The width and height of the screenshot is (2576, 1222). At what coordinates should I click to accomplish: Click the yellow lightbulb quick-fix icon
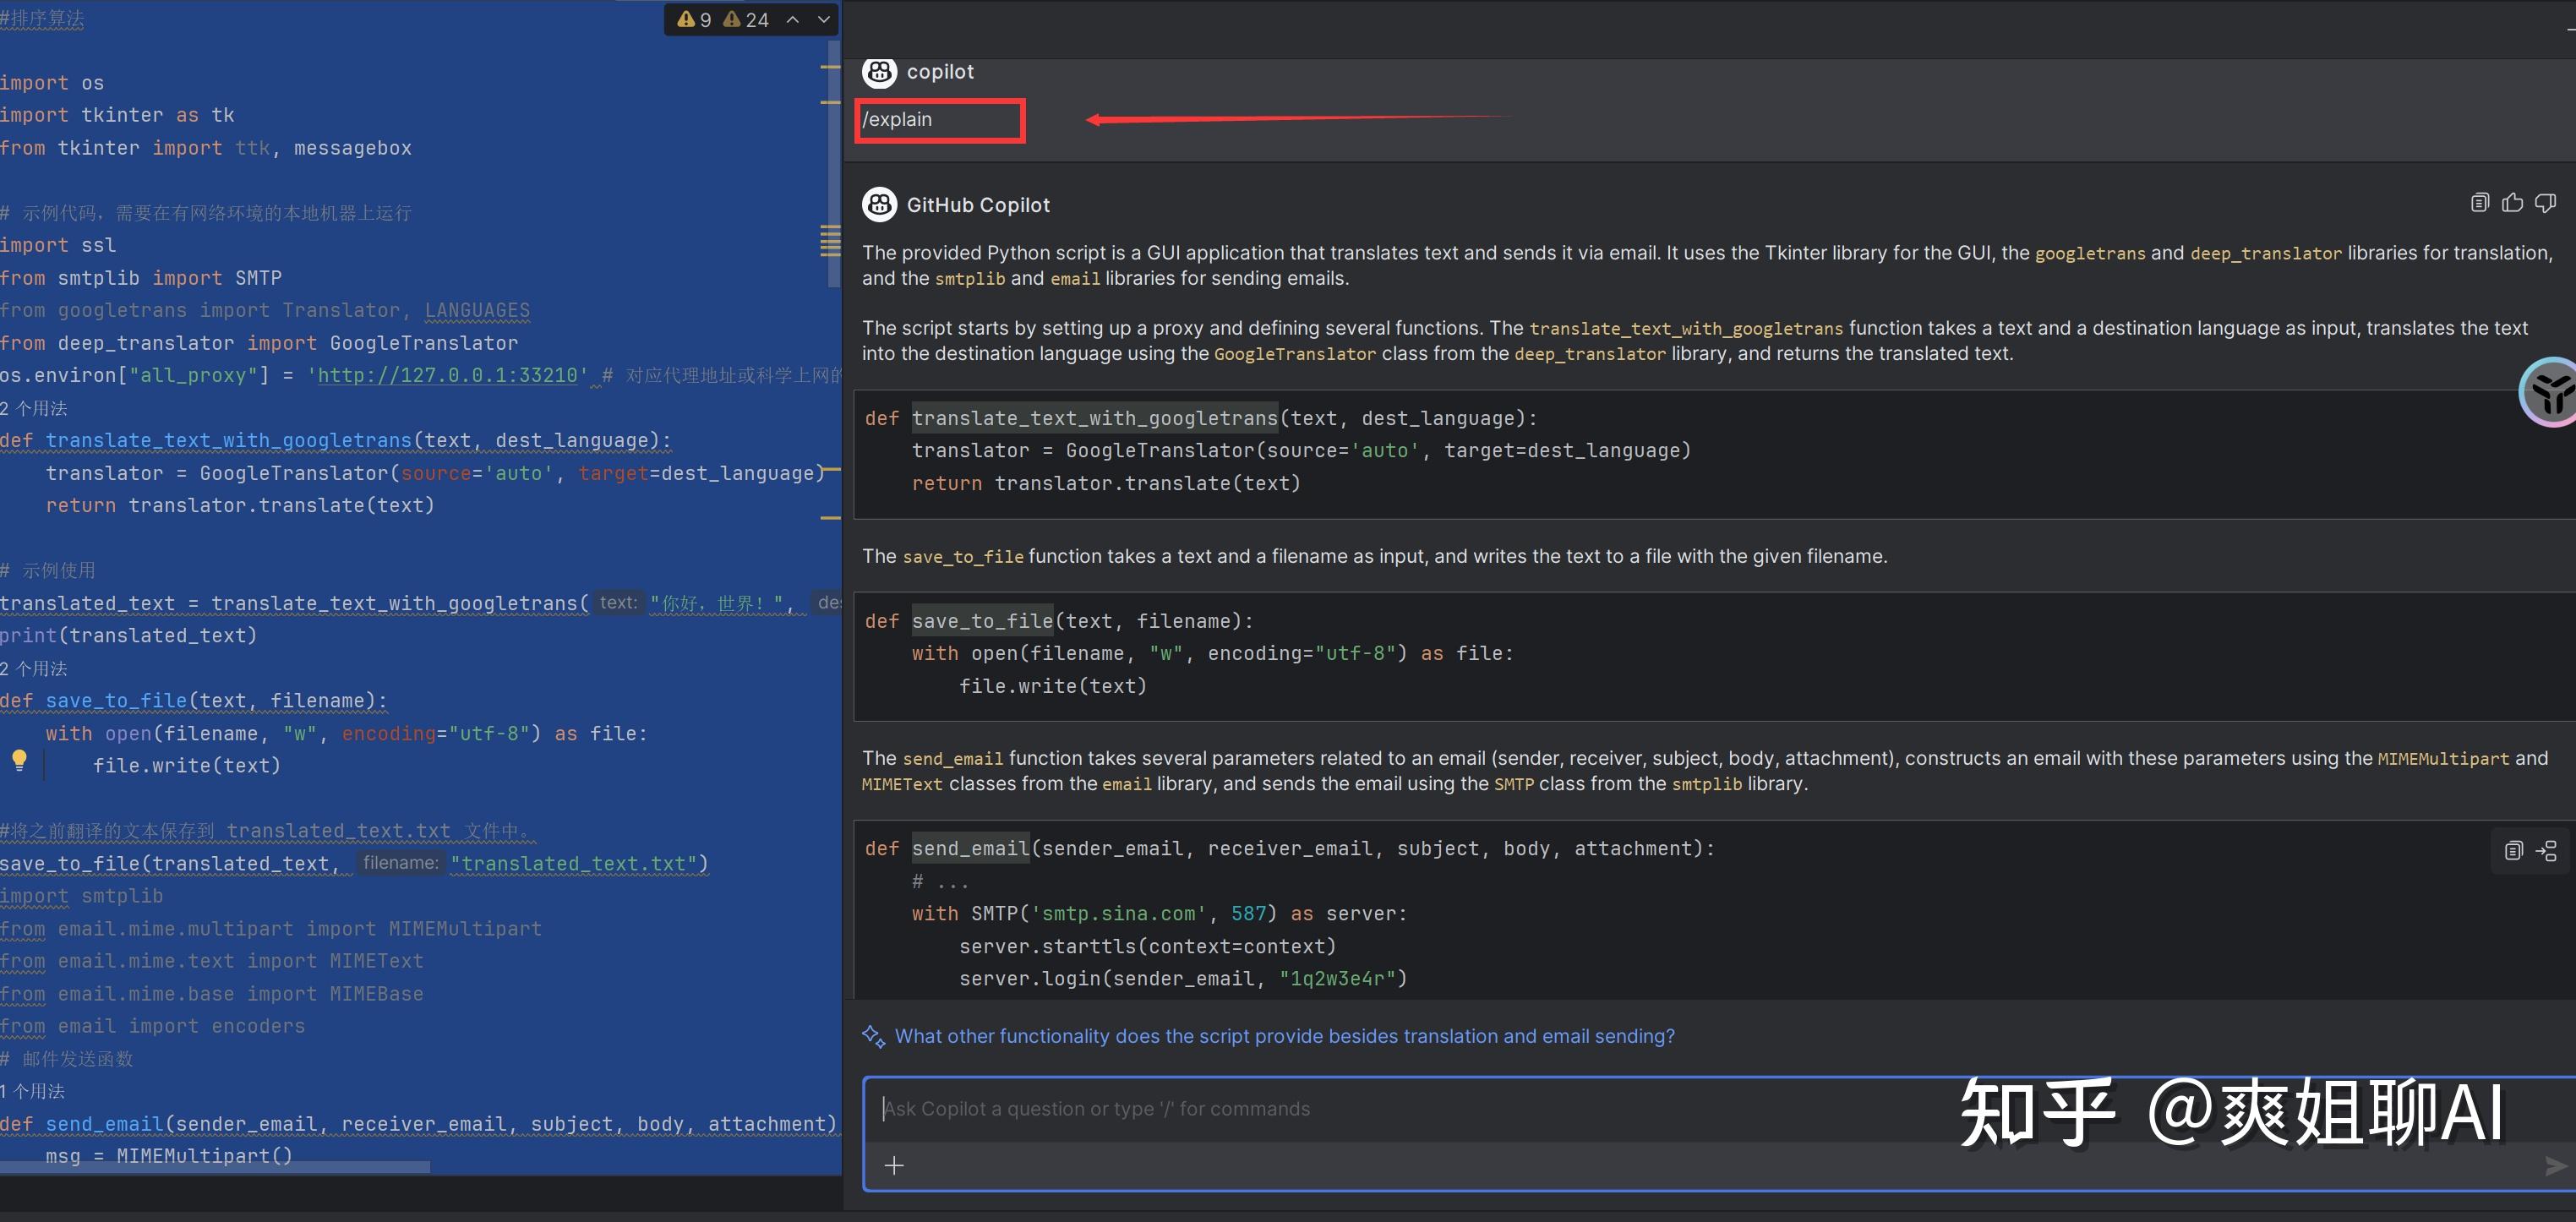click(19, 760)
